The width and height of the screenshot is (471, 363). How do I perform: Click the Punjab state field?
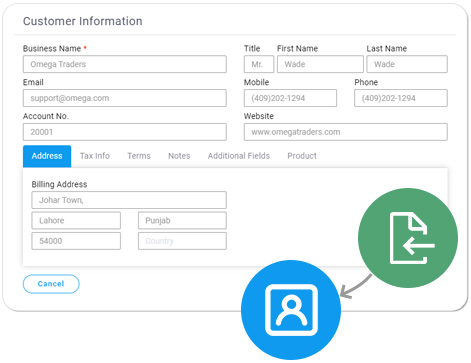point(182,220)
